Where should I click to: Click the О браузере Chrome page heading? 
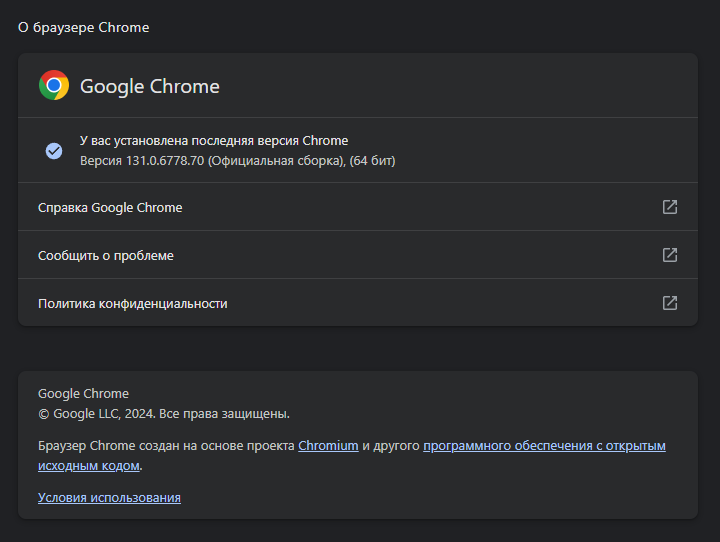tap(84, 28)
